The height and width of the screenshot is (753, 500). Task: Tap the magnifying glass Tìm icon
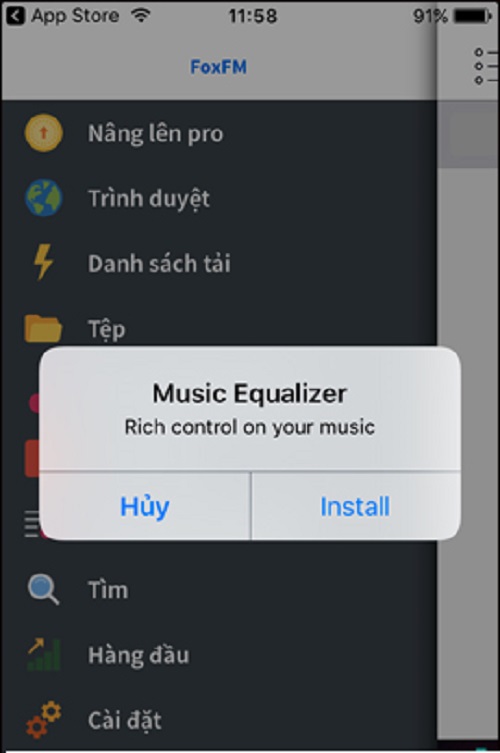tap(43, 590)
